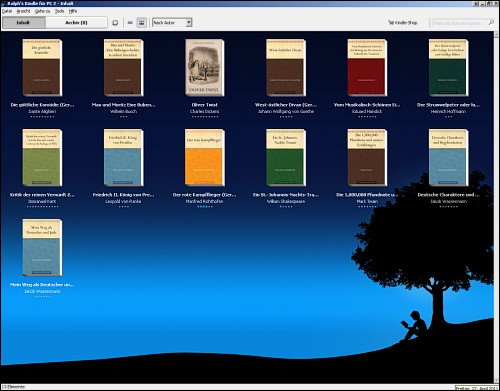
Task: Open the Nach Autor sort dropdown
Action: [x=172, y=23]
